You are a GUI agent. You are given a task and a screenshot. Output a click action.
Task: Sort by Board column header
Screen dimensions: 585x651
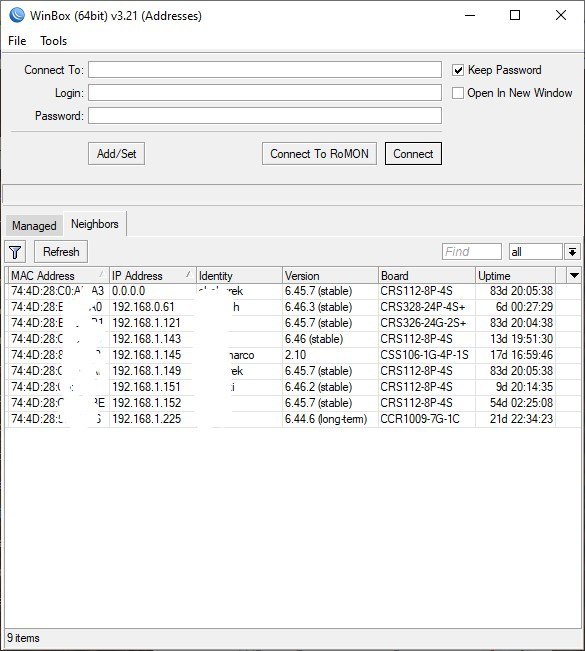pos(427,276)
